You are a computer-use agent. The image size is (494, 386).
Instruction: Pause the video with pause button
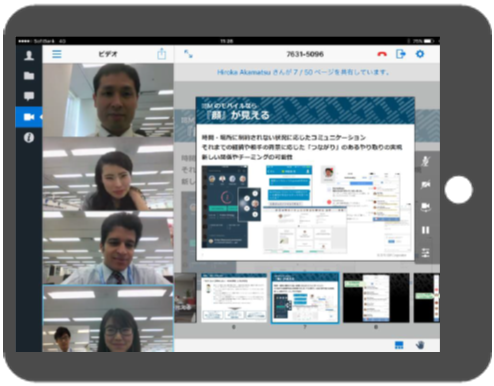(425, 230)
